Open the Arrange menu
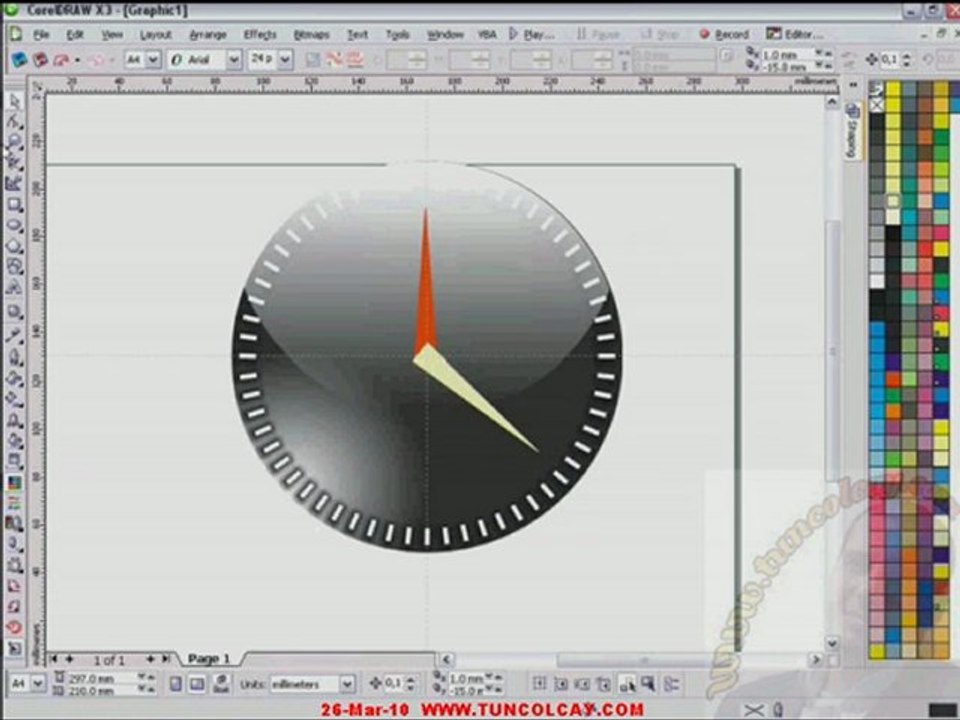The height and width of the screenshot is (720, 960). 208,34
